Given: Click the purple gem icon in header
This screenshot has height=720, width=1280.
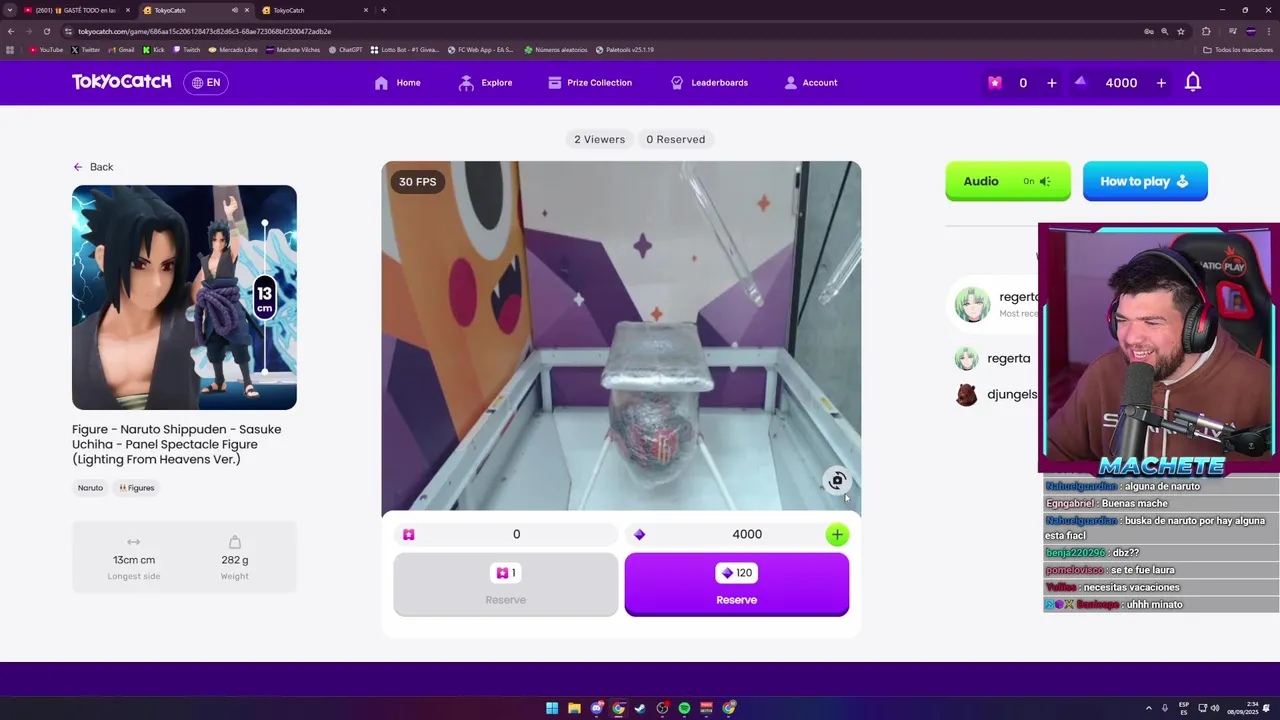Looking at the screenshot, I should click(1080, 82).
